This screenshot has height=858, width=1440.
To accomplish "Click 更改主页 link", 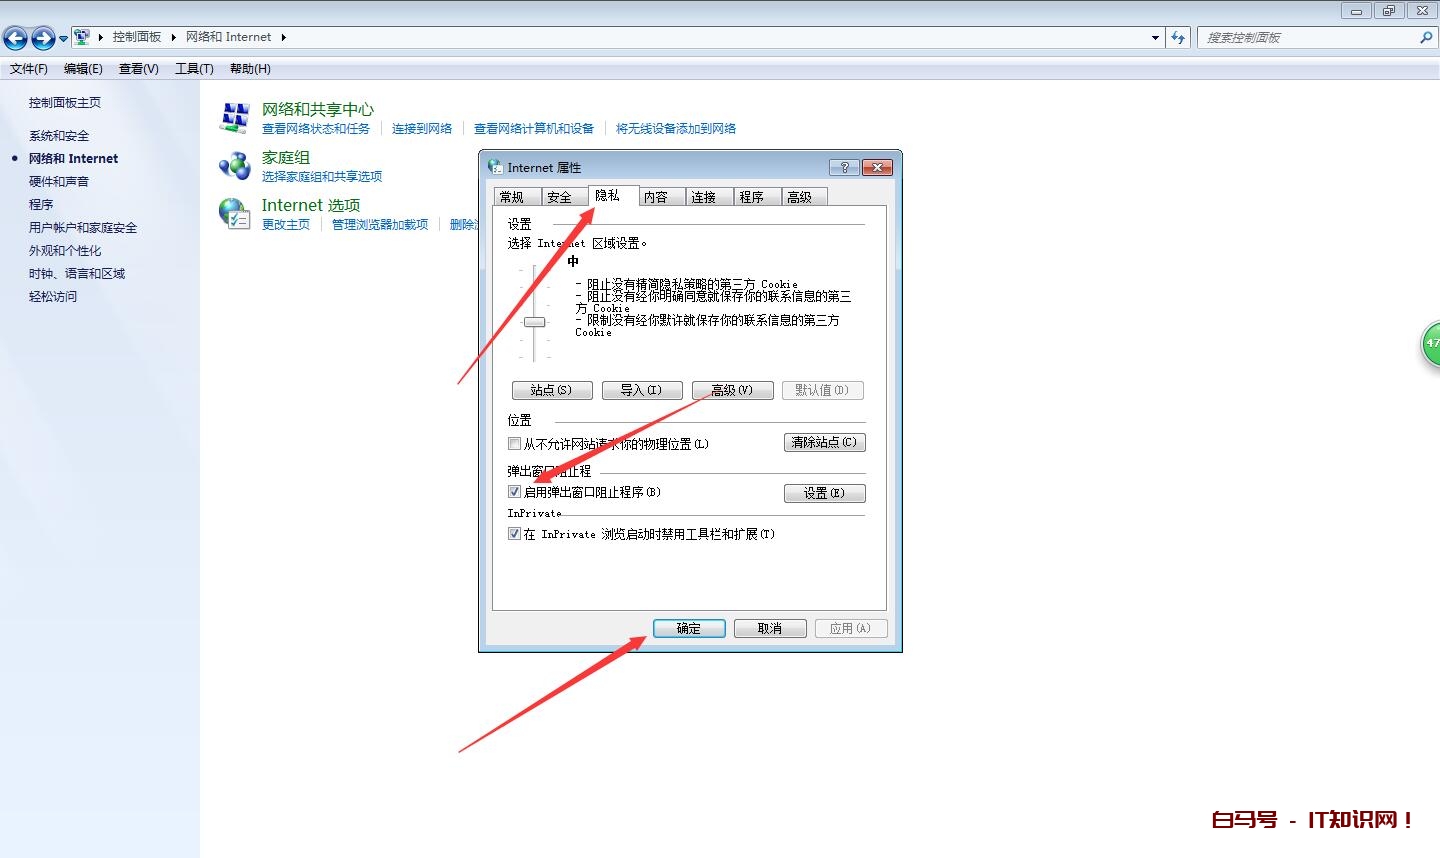I will pyautogui.click(x=286, y=225).
